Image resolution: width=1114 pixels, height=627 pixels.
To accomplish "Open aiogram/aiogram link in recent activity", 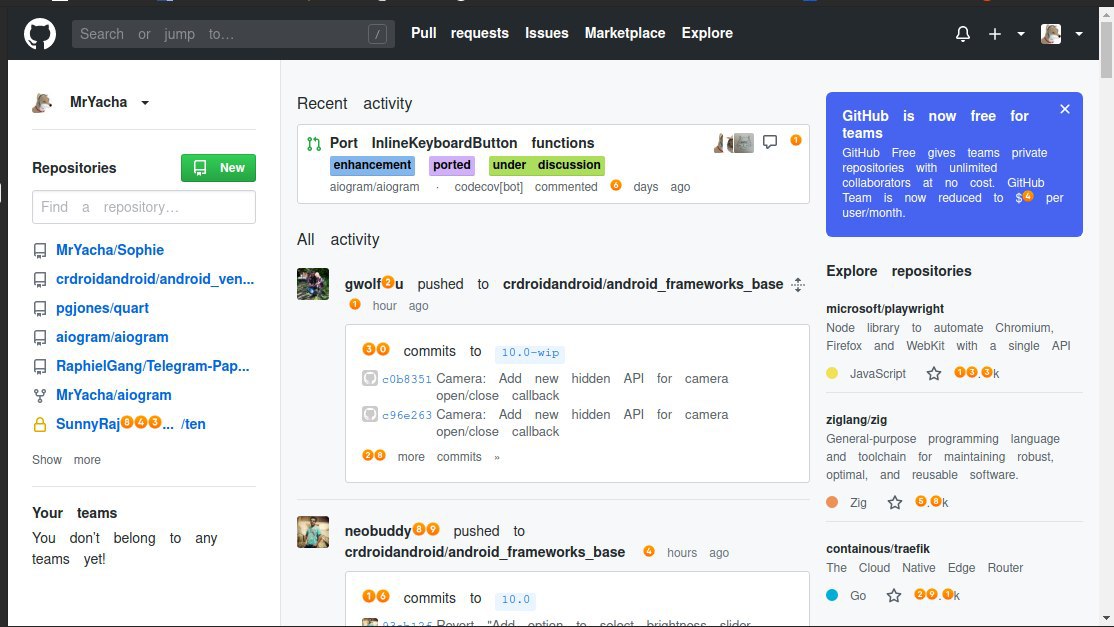I will (x=374, y=187).
